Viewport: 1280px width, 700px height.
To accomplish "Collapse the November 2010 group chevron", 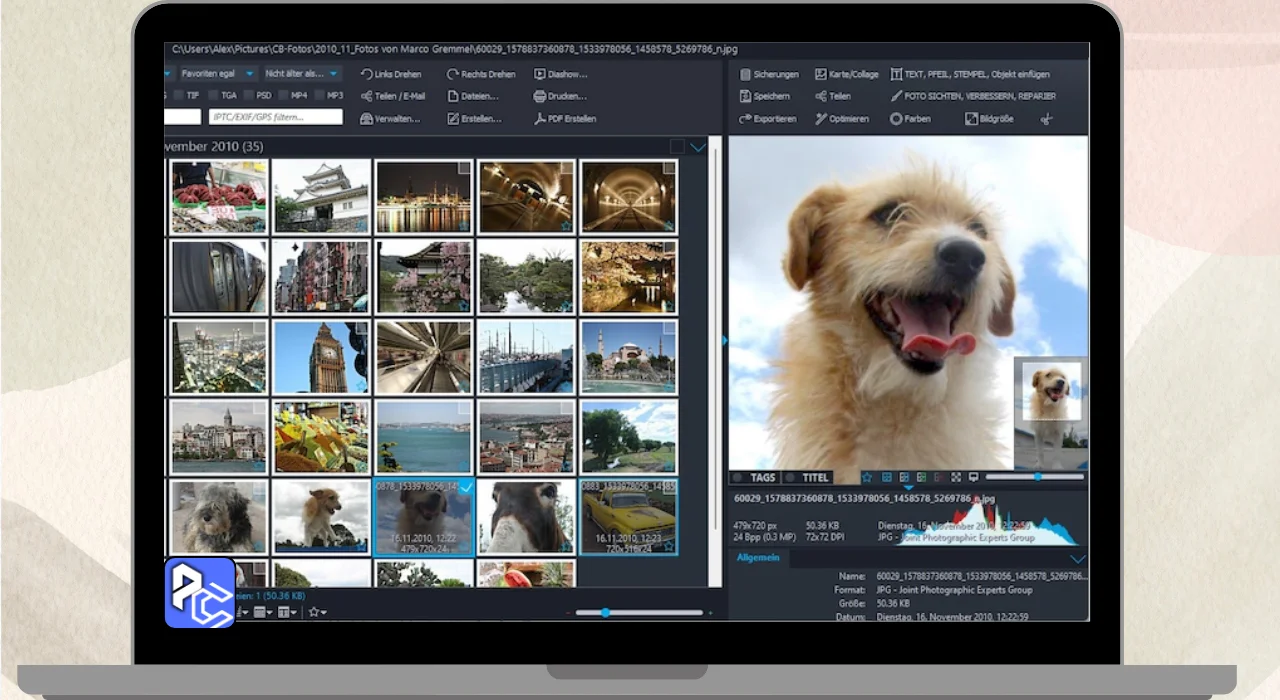I will pos(698,147).
